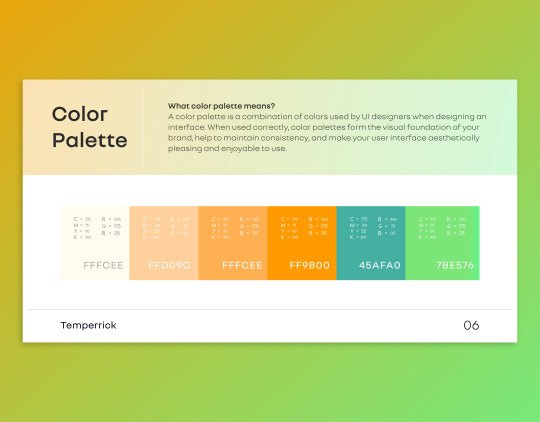
Task: Click RGB values on the green swatch
Action: pos(456,226)
